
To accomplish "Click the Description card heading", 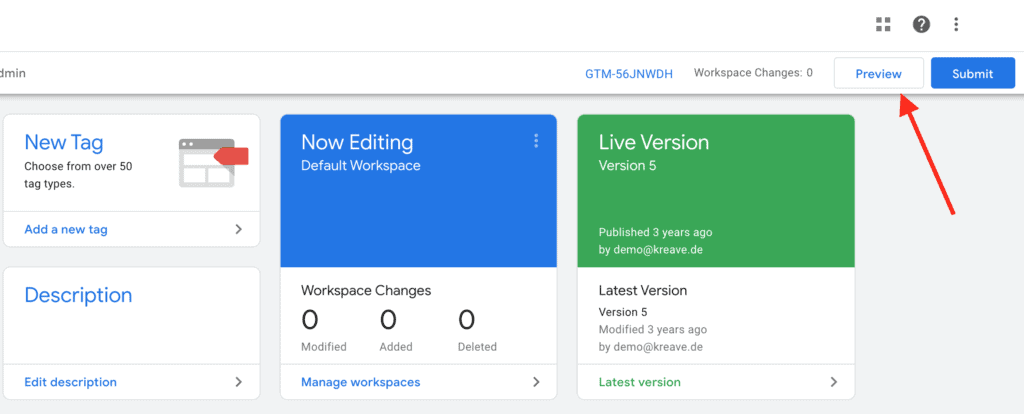I will click(78, 295).
